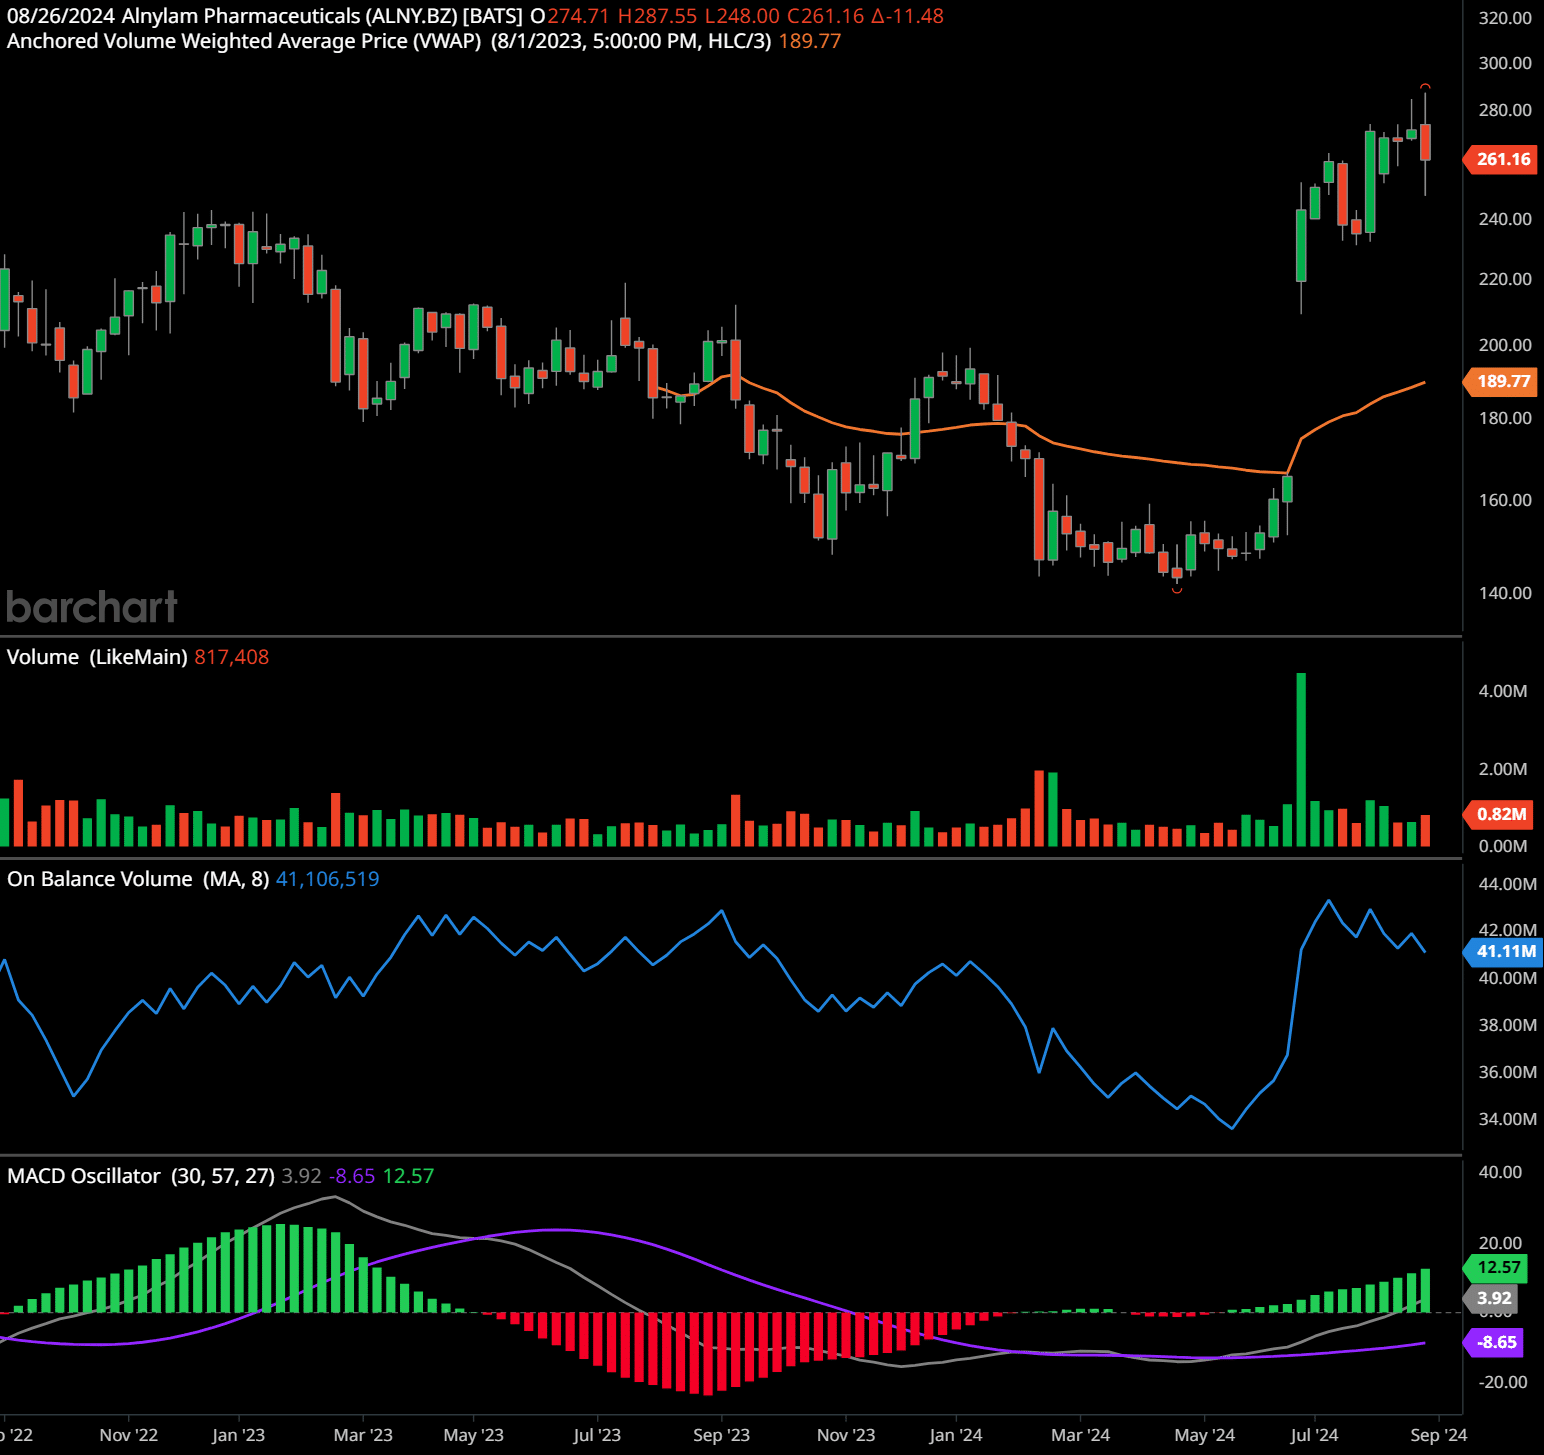This screenshot has height=1455, width=1544.
Task: Click the Nov '22 date axis label
Action: coord(129,1435)
